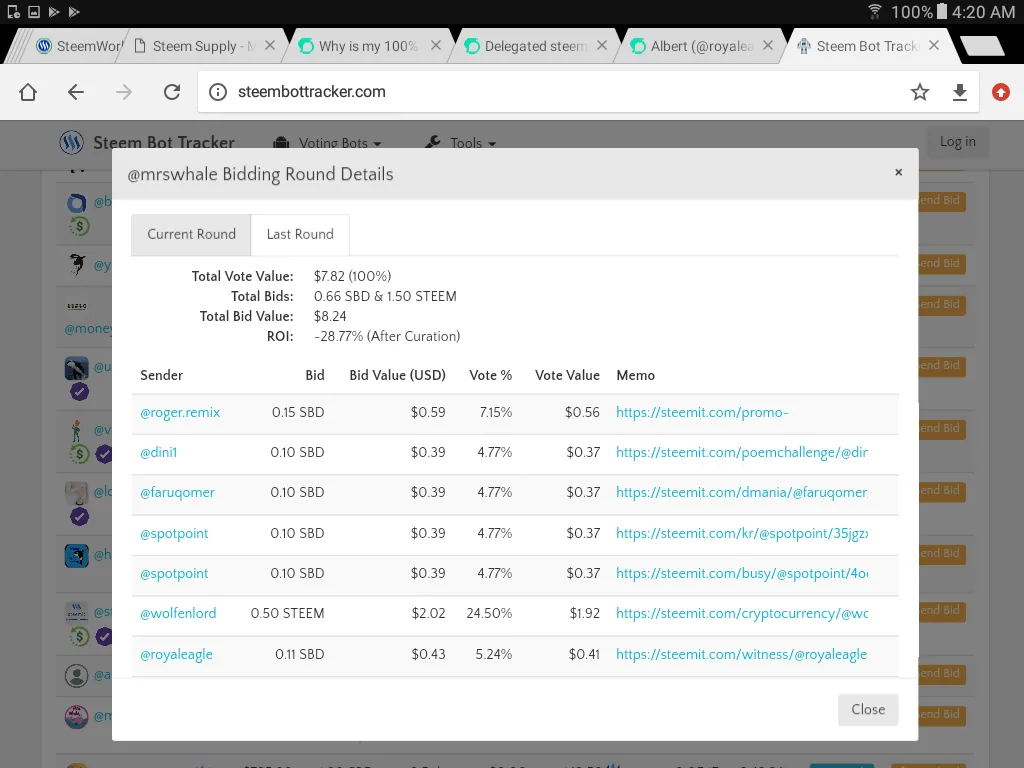
Task: Select the 0.50 STEEM bid cell
Action: tap(287, 614)
